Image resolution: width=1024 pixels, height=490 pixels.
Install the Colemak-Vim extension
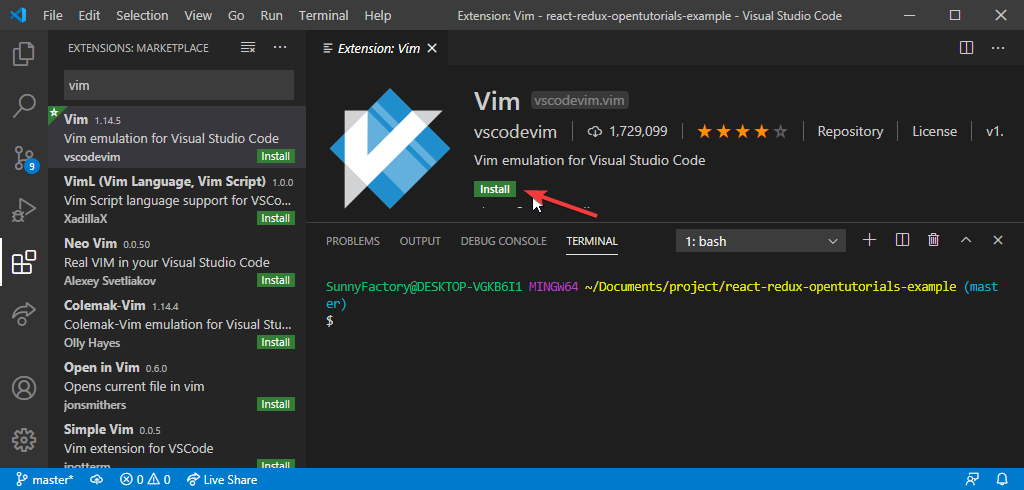click(x=276, y=342)
